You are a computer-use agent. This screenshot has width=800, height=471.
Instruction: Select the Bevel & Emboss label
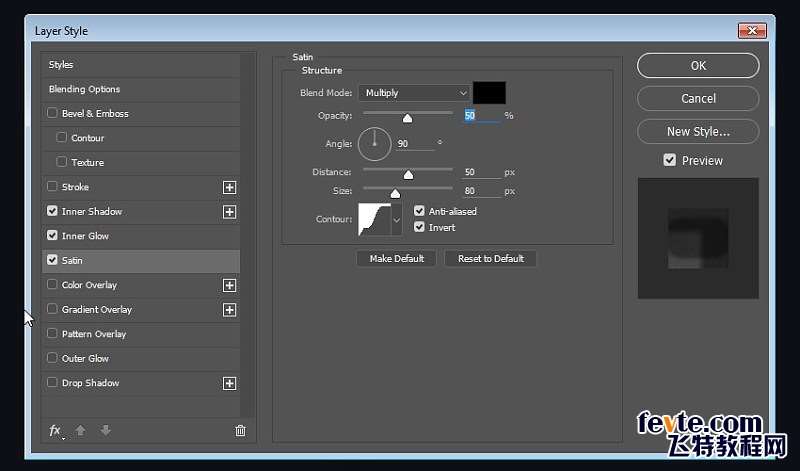(x=95, y=113)
